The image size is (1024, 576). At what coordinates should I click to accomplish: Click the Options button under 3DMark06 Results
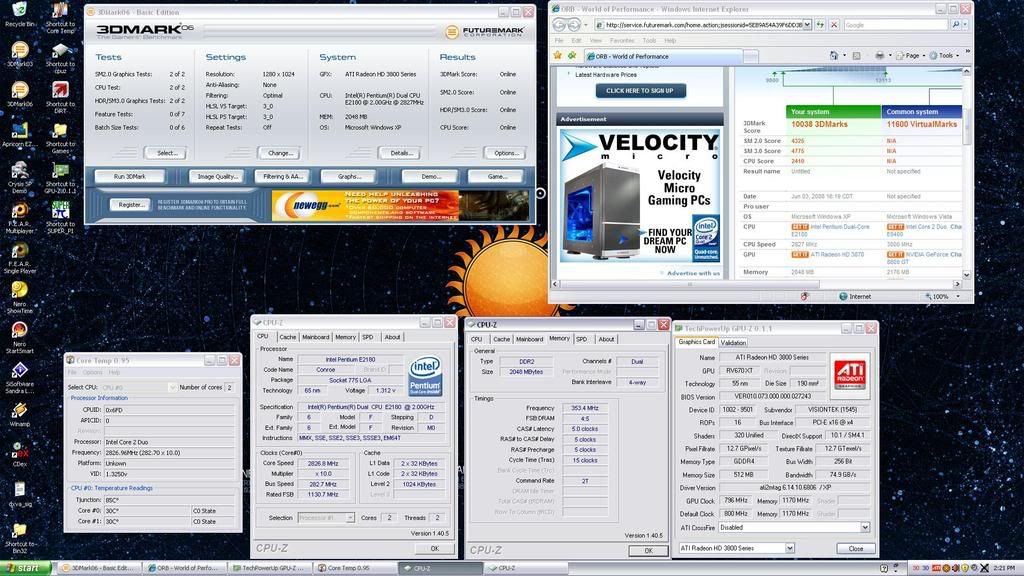tap(506, 153)
